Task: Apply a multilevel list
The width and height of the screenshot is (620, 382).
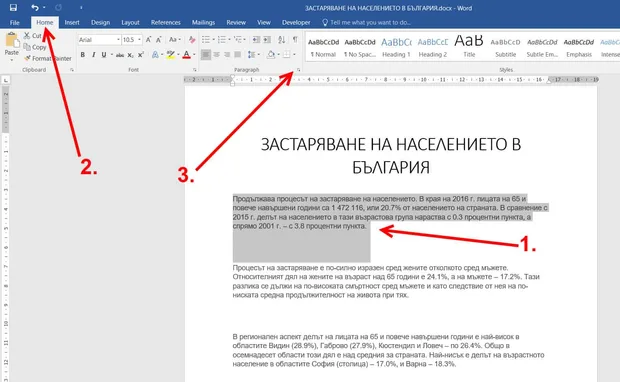Action: (x=238, y=40)
